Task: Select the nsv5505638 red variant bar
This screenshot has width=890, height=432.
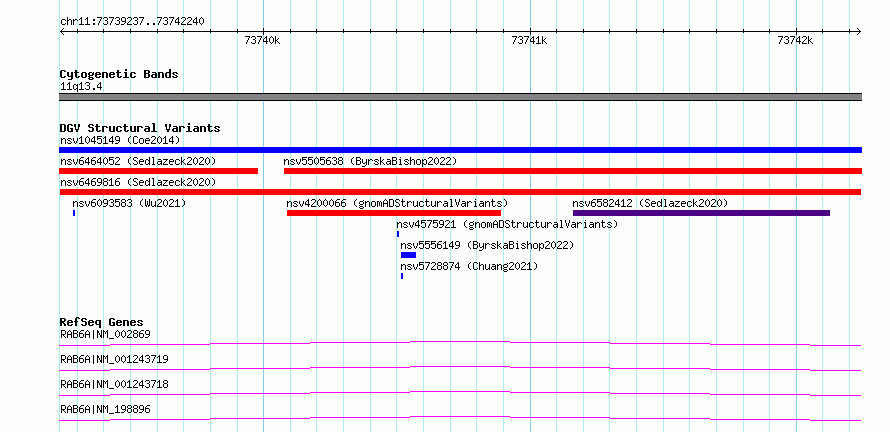Action: click(573, 171)
